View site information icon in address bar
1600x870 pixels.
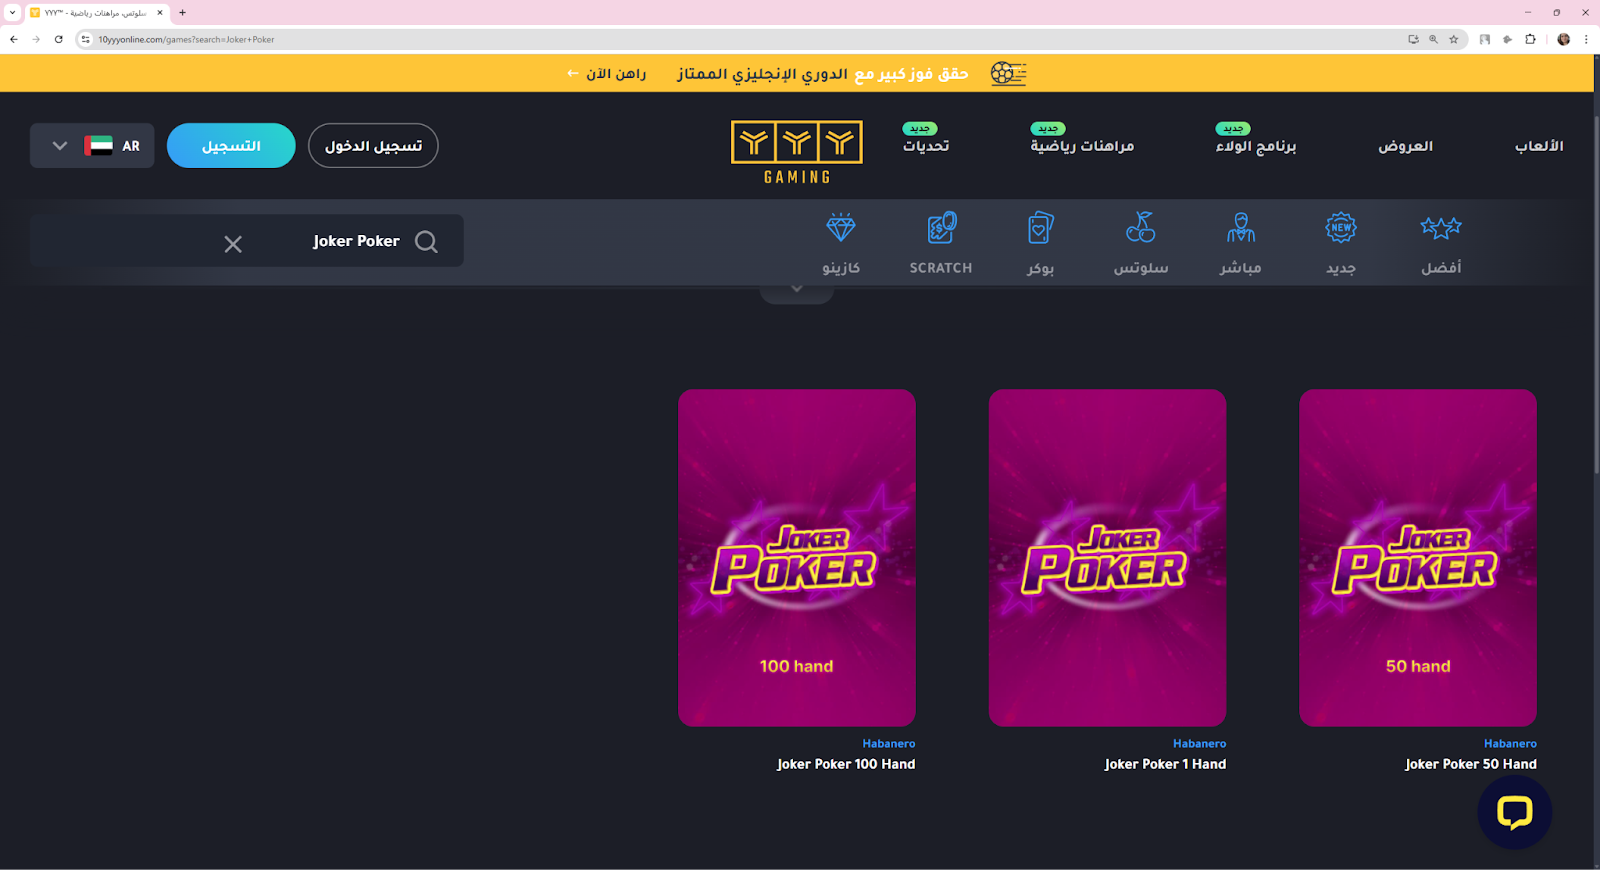pyautogui.click(x=86, y=39)
